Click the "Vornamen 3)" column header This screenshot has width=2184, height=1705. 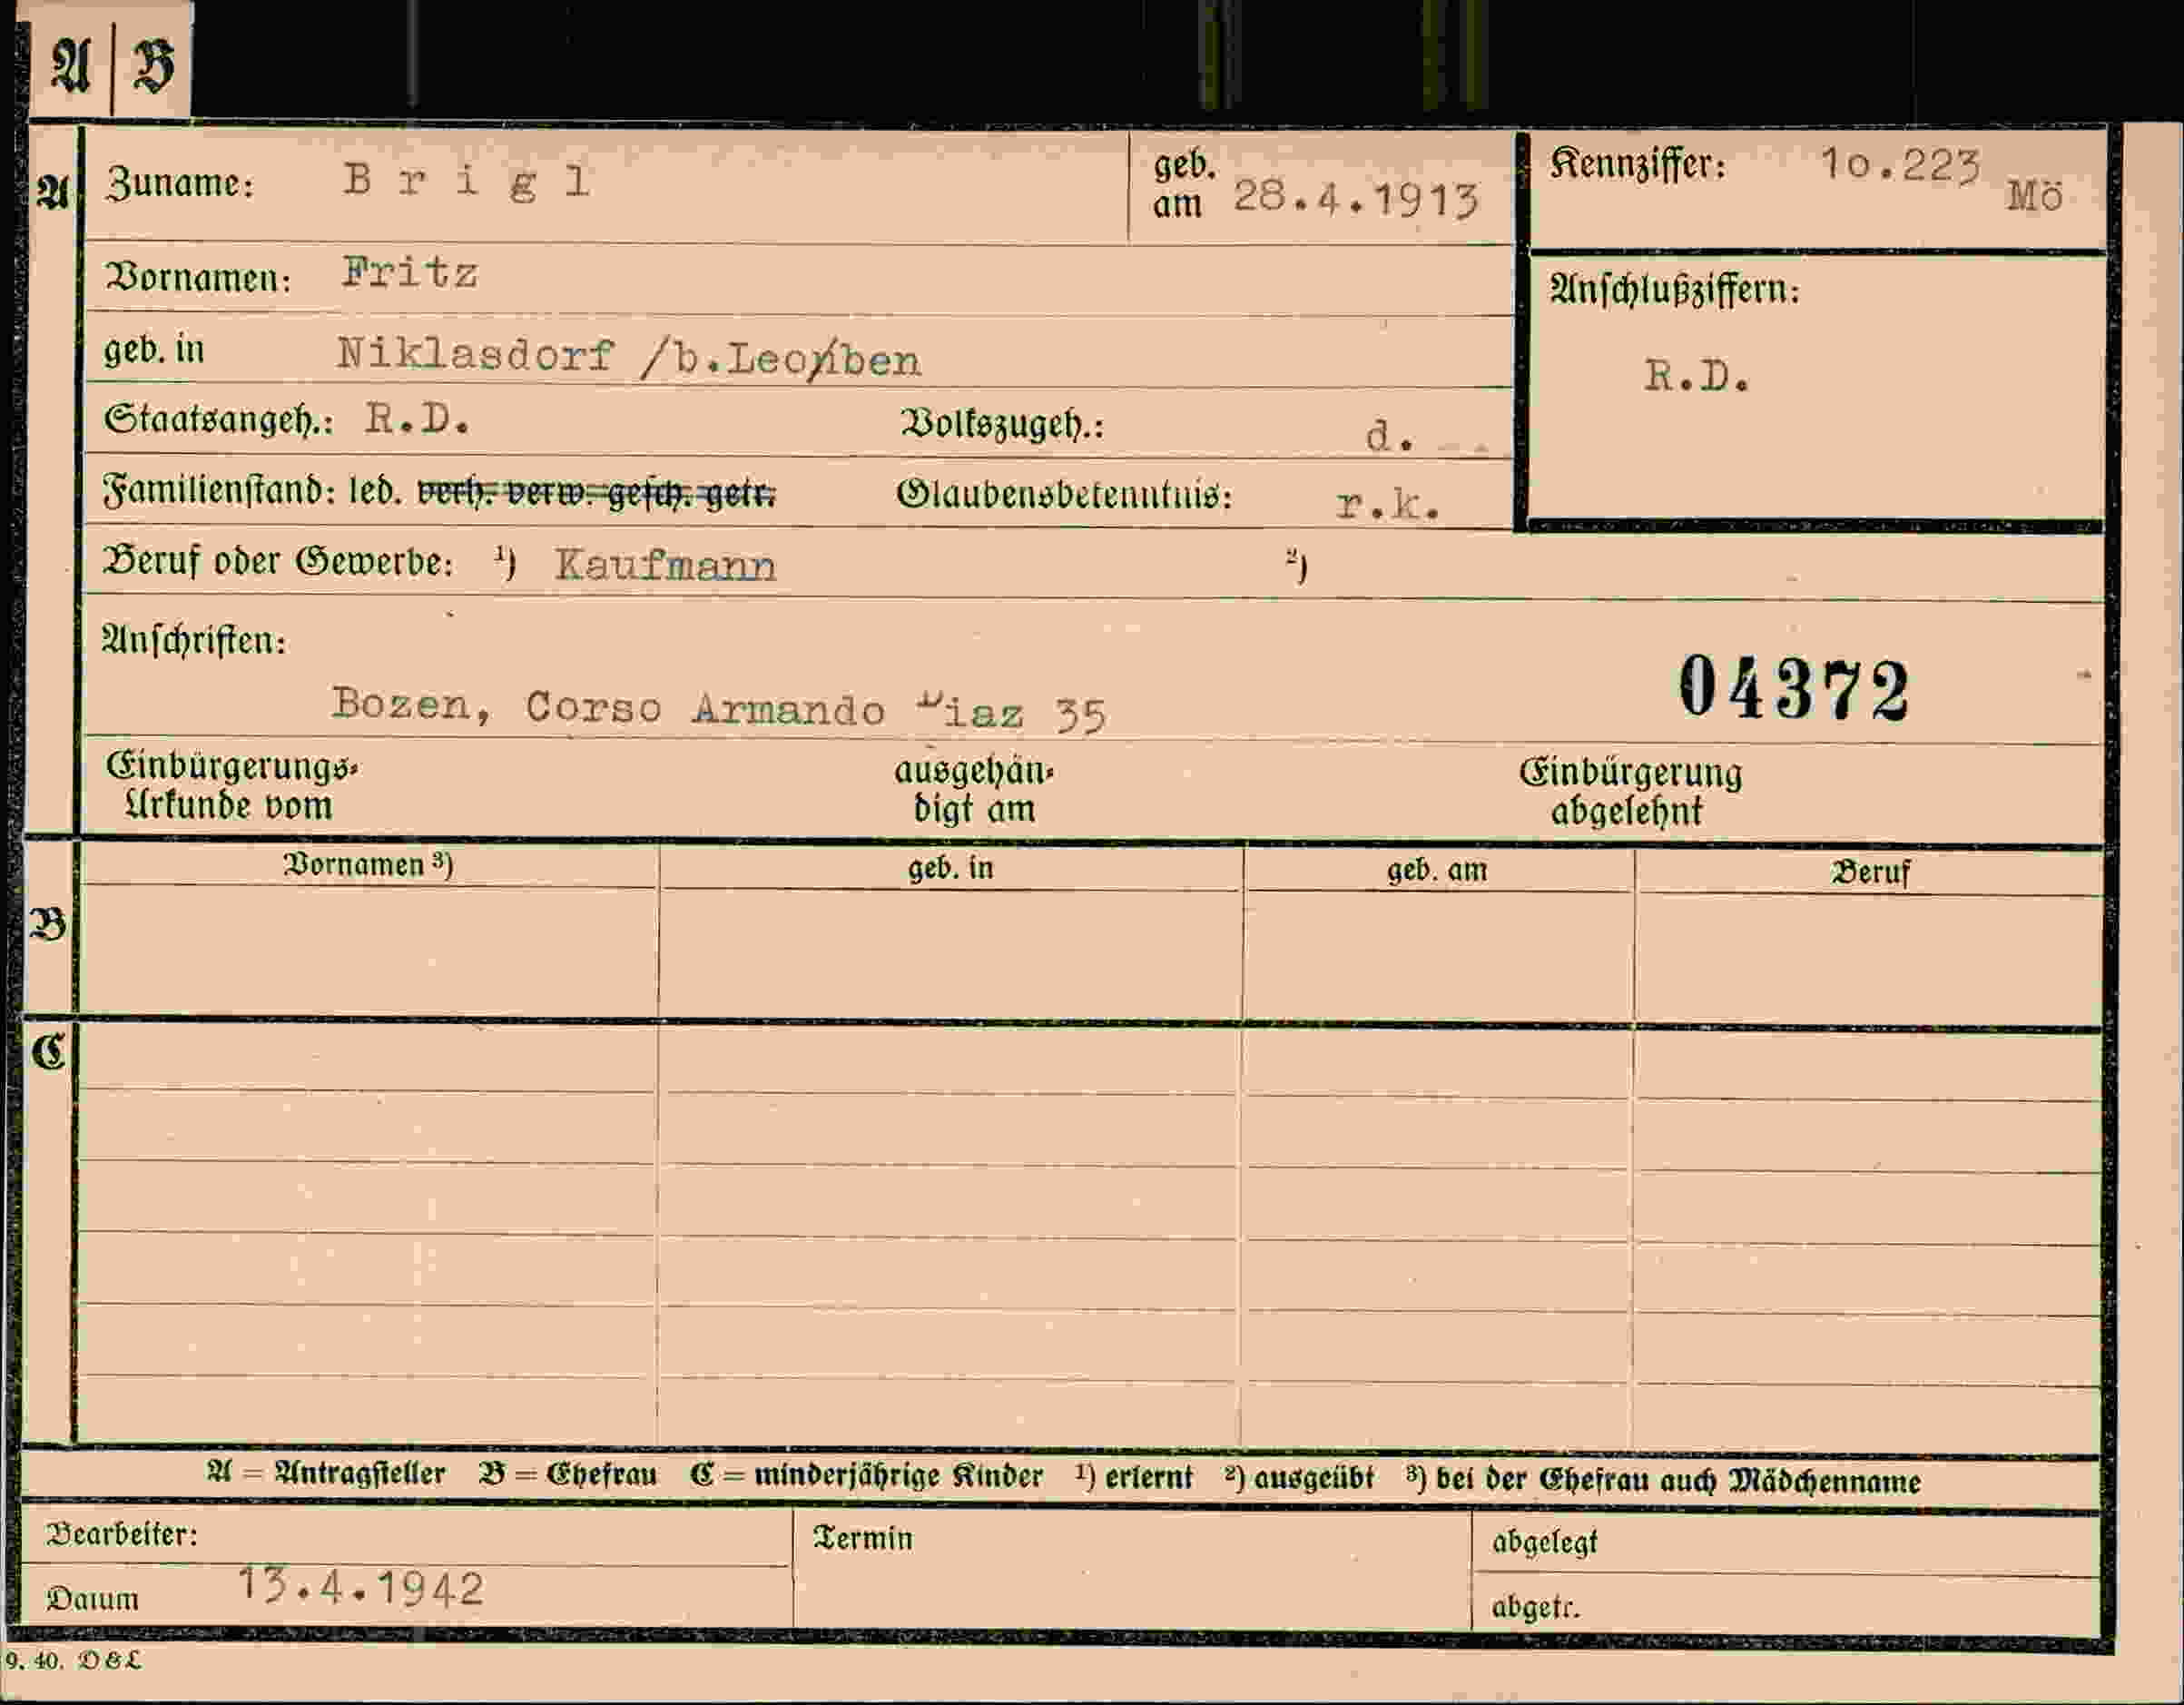pos(368,865)
